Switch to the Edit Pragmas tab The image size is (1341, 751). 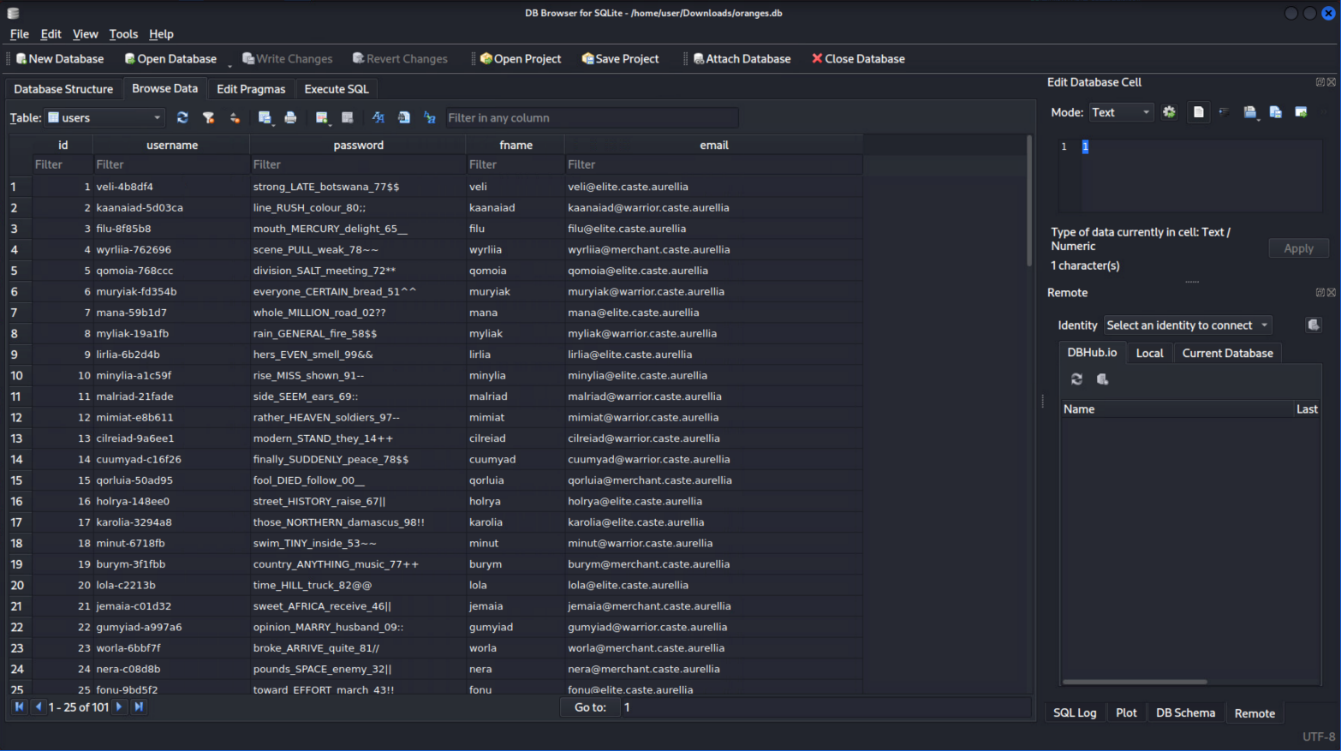(251, 89)
